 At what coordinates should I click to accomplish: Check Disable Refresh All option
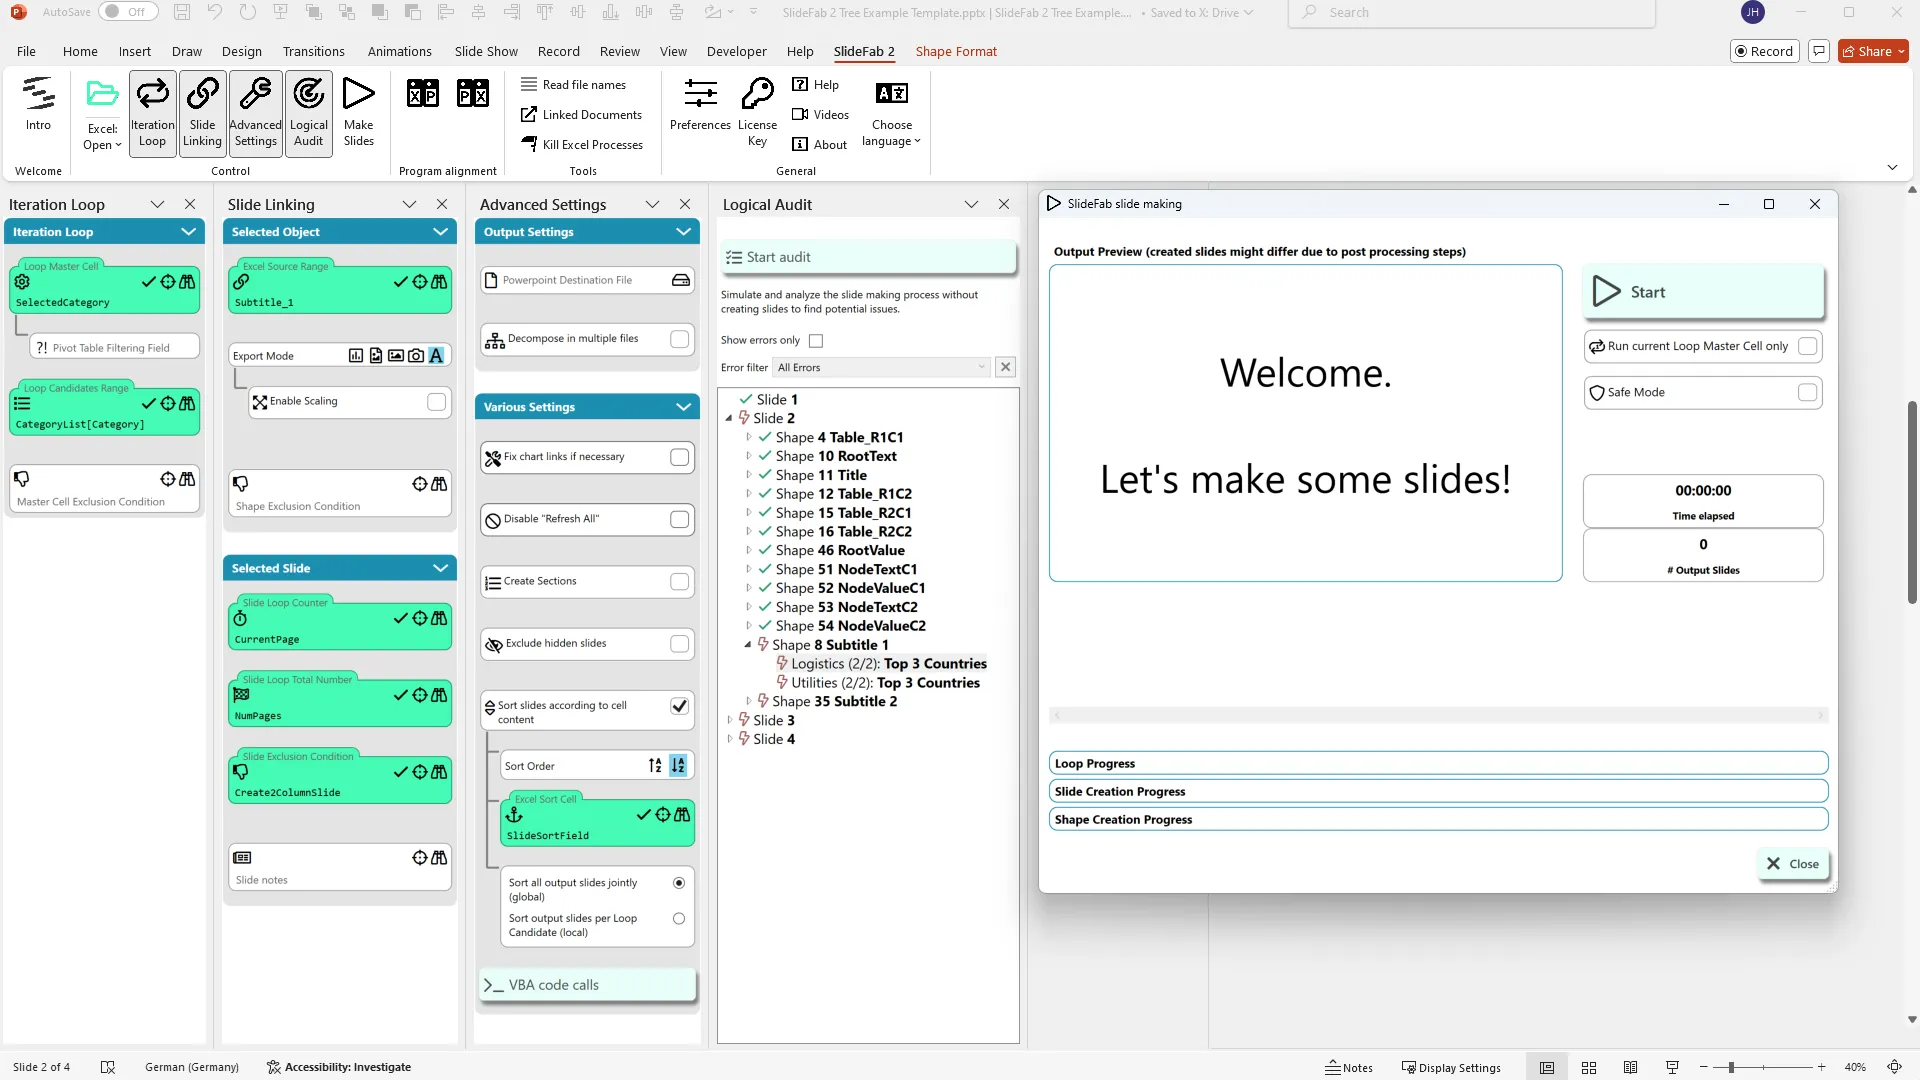(680, 519)
